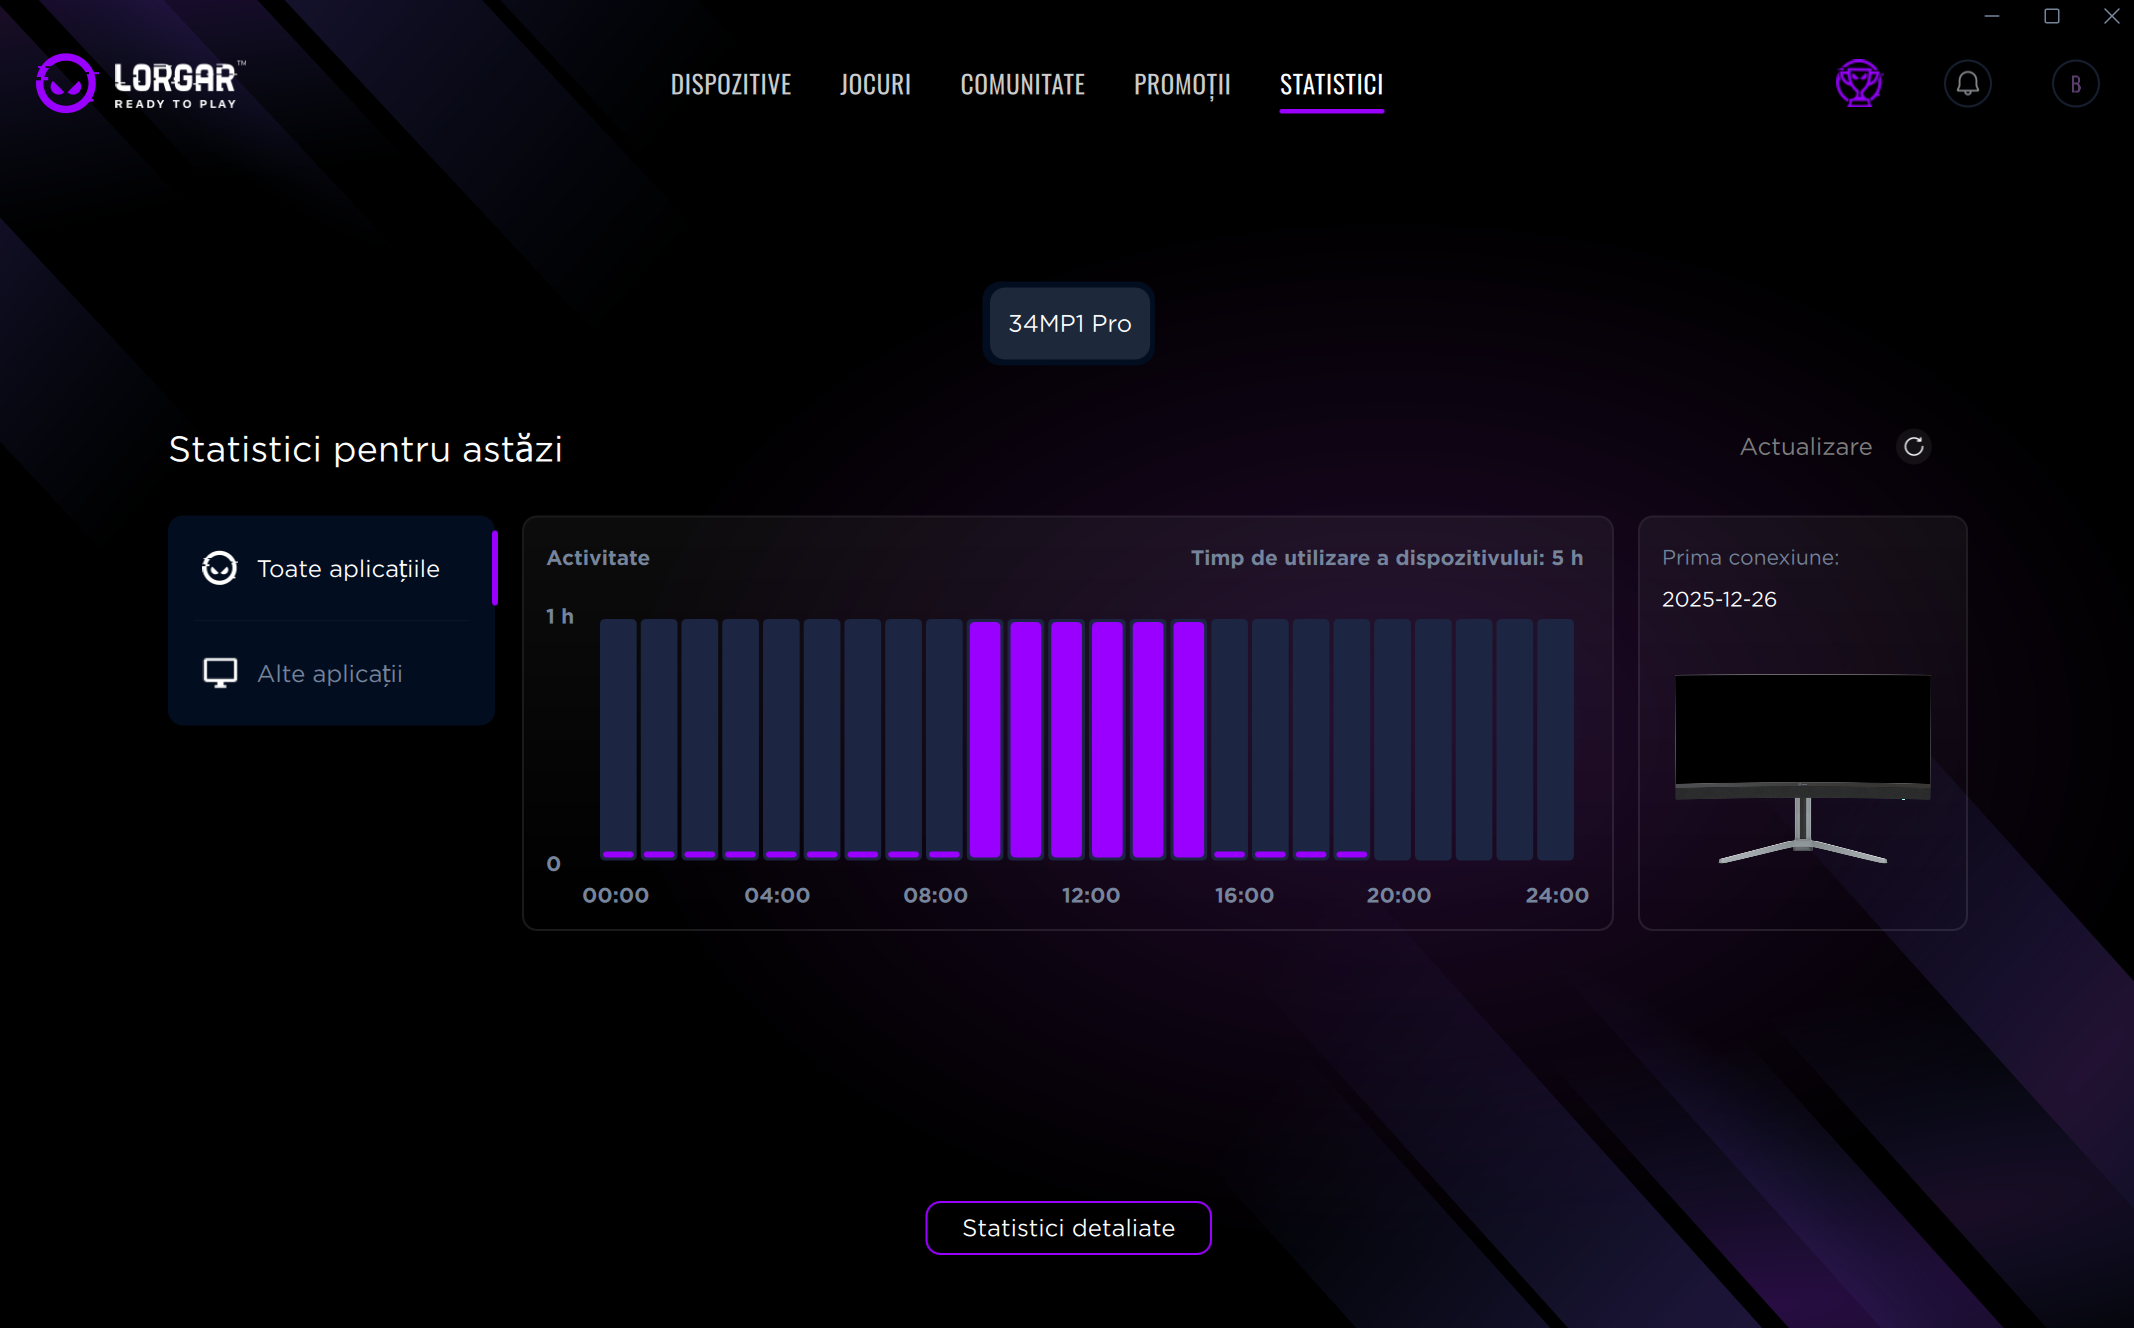
Task: Select Alte aplicații in the sidebar
Action: click(330, 673)
